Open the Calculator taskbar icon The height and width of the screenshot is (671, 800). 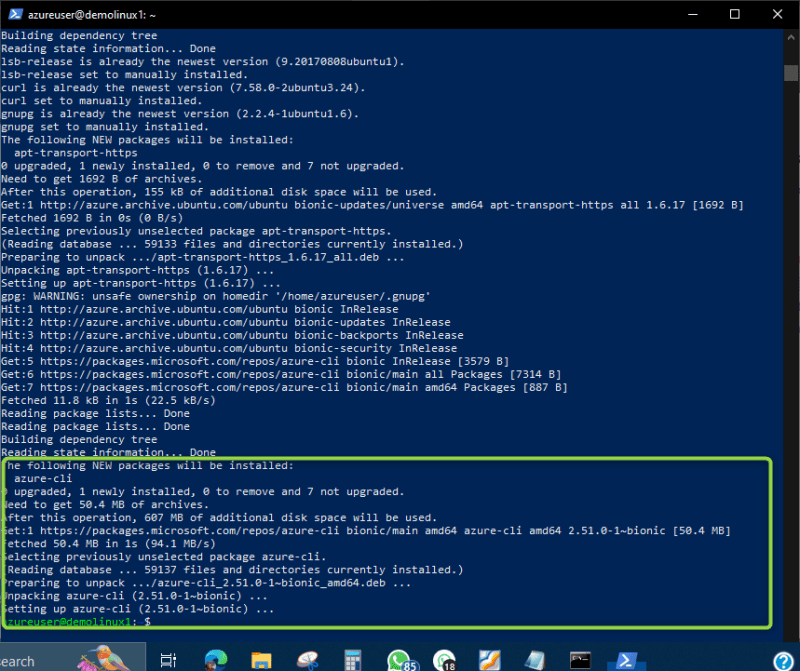point(353,660)
